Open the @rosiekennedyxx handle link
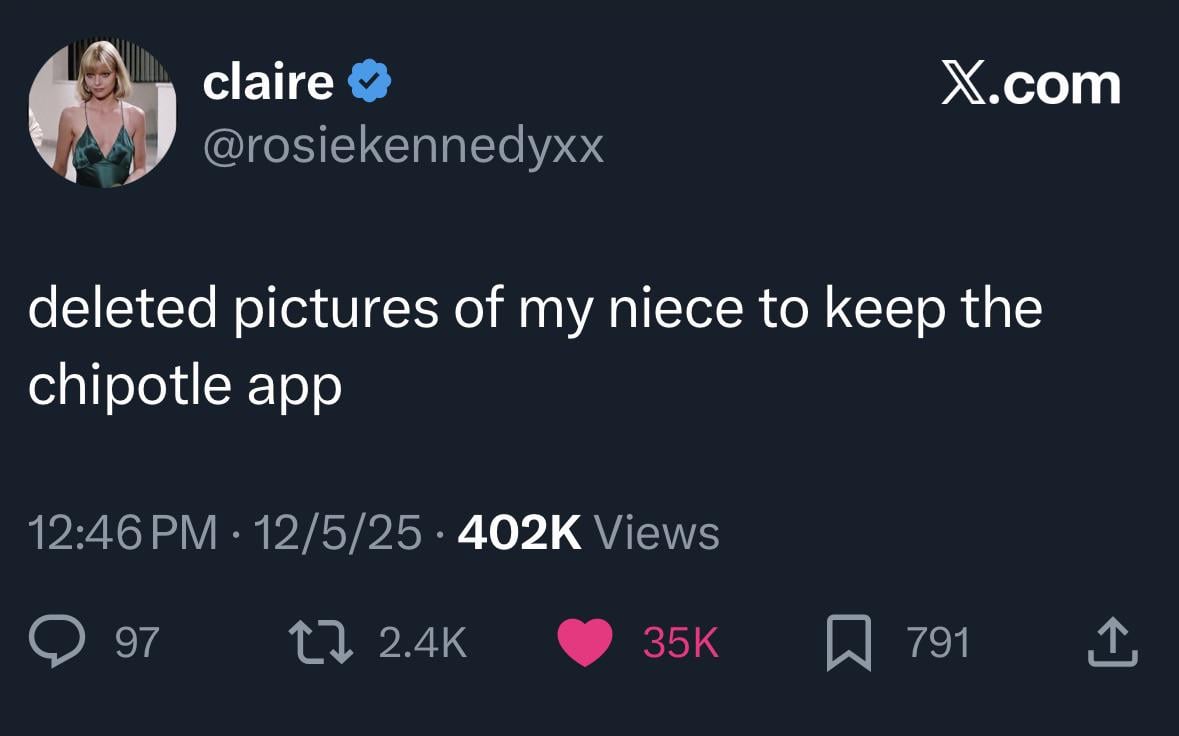1179x736 pixels. [x=403, y=147]
